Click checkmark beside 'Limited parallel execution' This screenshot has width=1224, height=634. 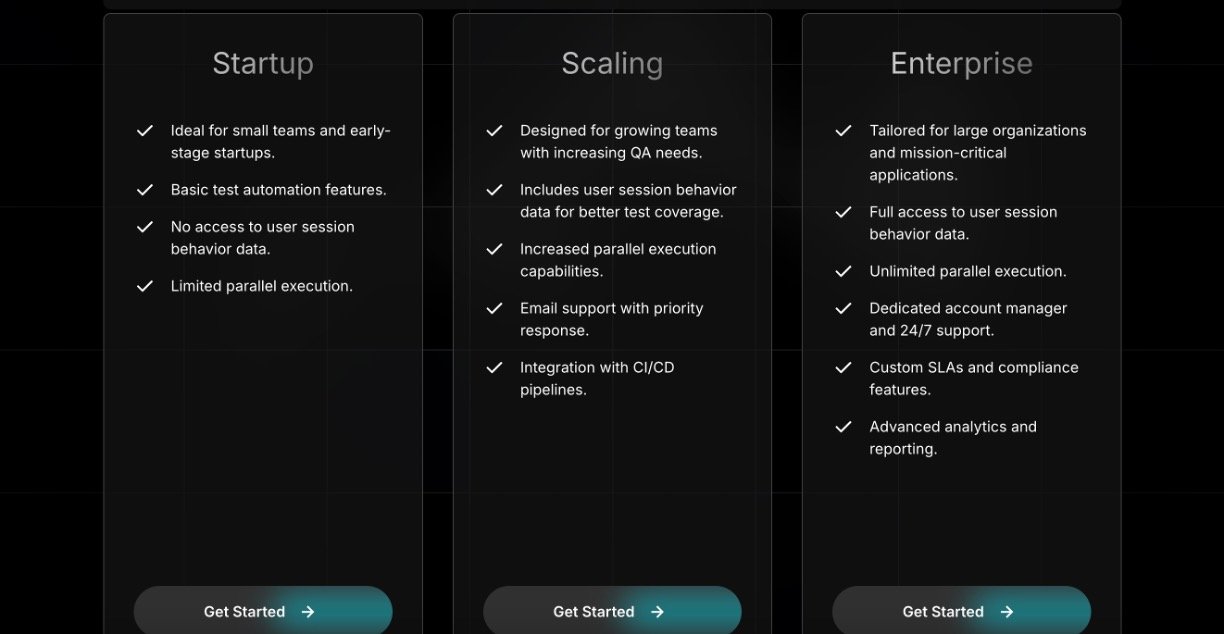click(145, 286)
